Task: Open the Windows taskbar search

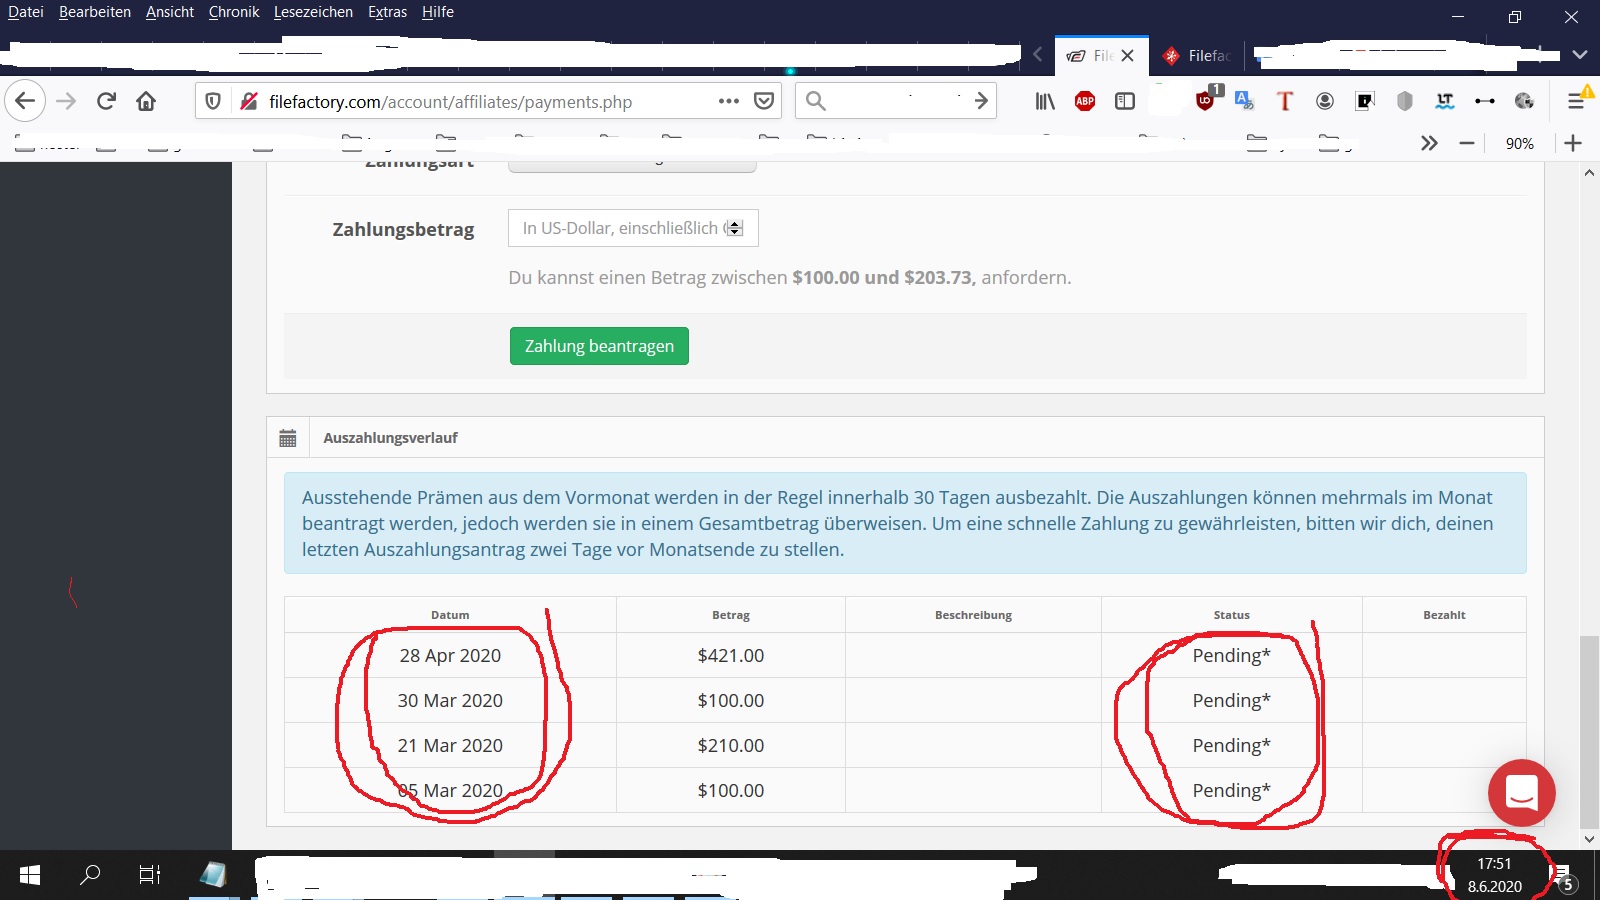Action: pos(90,875)
